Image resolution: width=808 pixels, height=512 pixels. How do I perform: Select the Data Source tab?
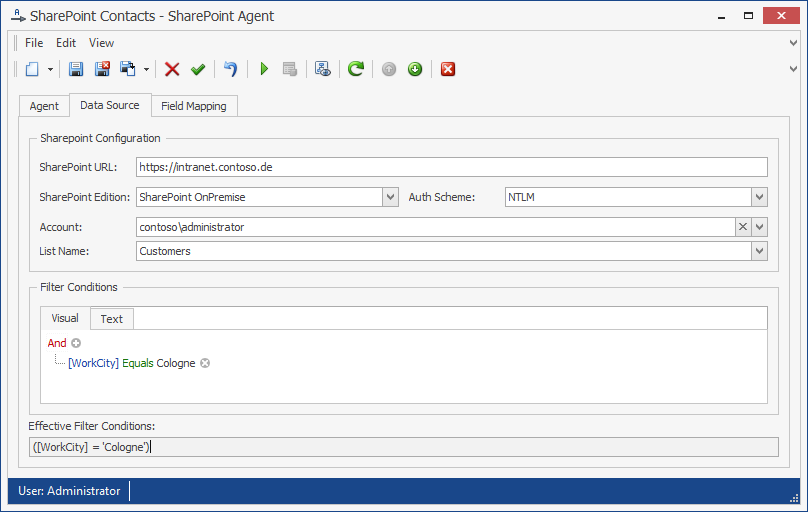[110, 105]
